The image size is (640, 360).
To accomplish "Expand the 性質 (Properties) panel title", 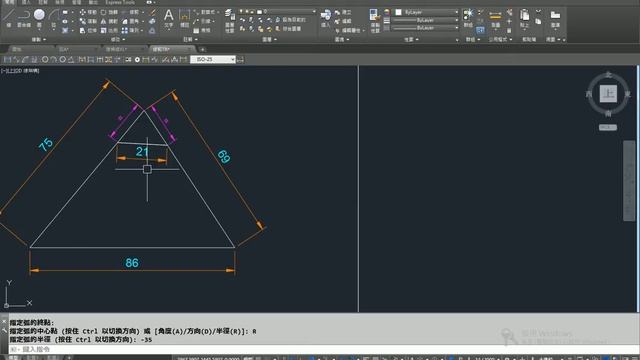I will click(x=411, y=40).
